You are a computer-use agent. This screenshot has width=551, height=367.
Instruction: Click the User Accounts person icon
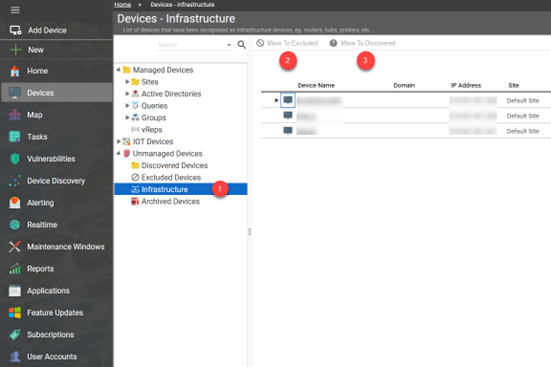click(x=15, y=356)
